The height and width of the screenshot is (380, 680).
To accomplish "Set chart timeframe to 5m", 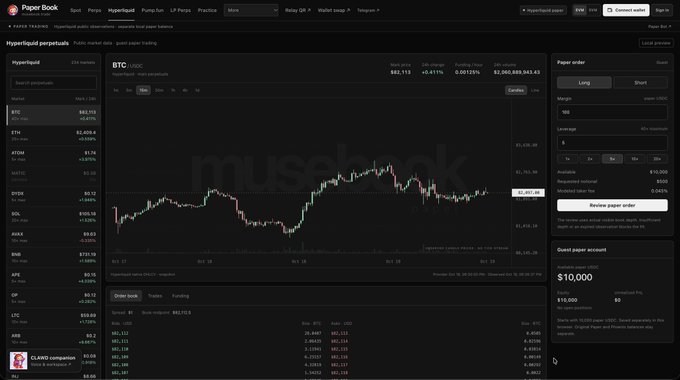I will 129,90.
